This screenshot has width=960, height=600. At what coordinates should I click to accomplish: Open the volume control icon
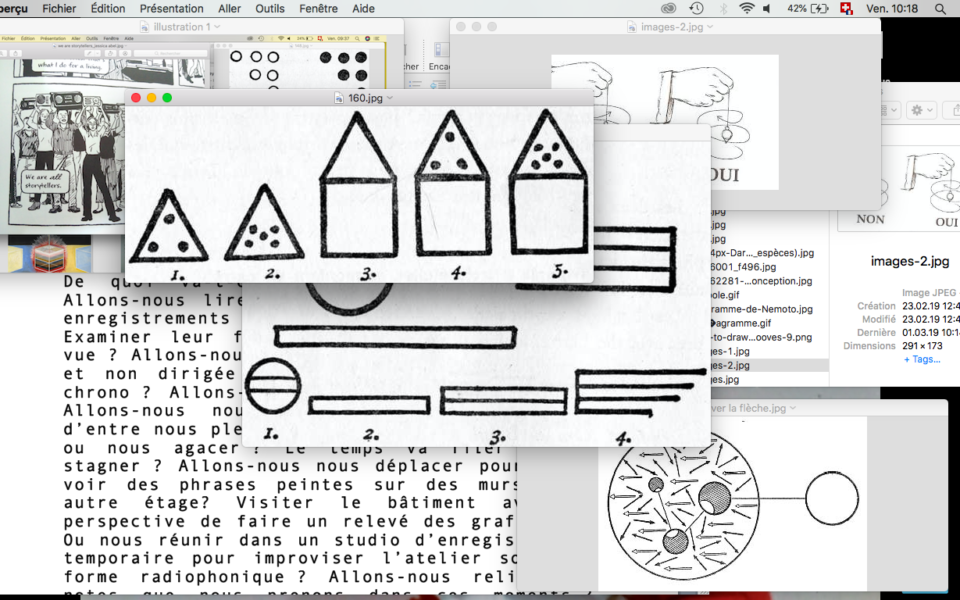(x=767, y=8)
